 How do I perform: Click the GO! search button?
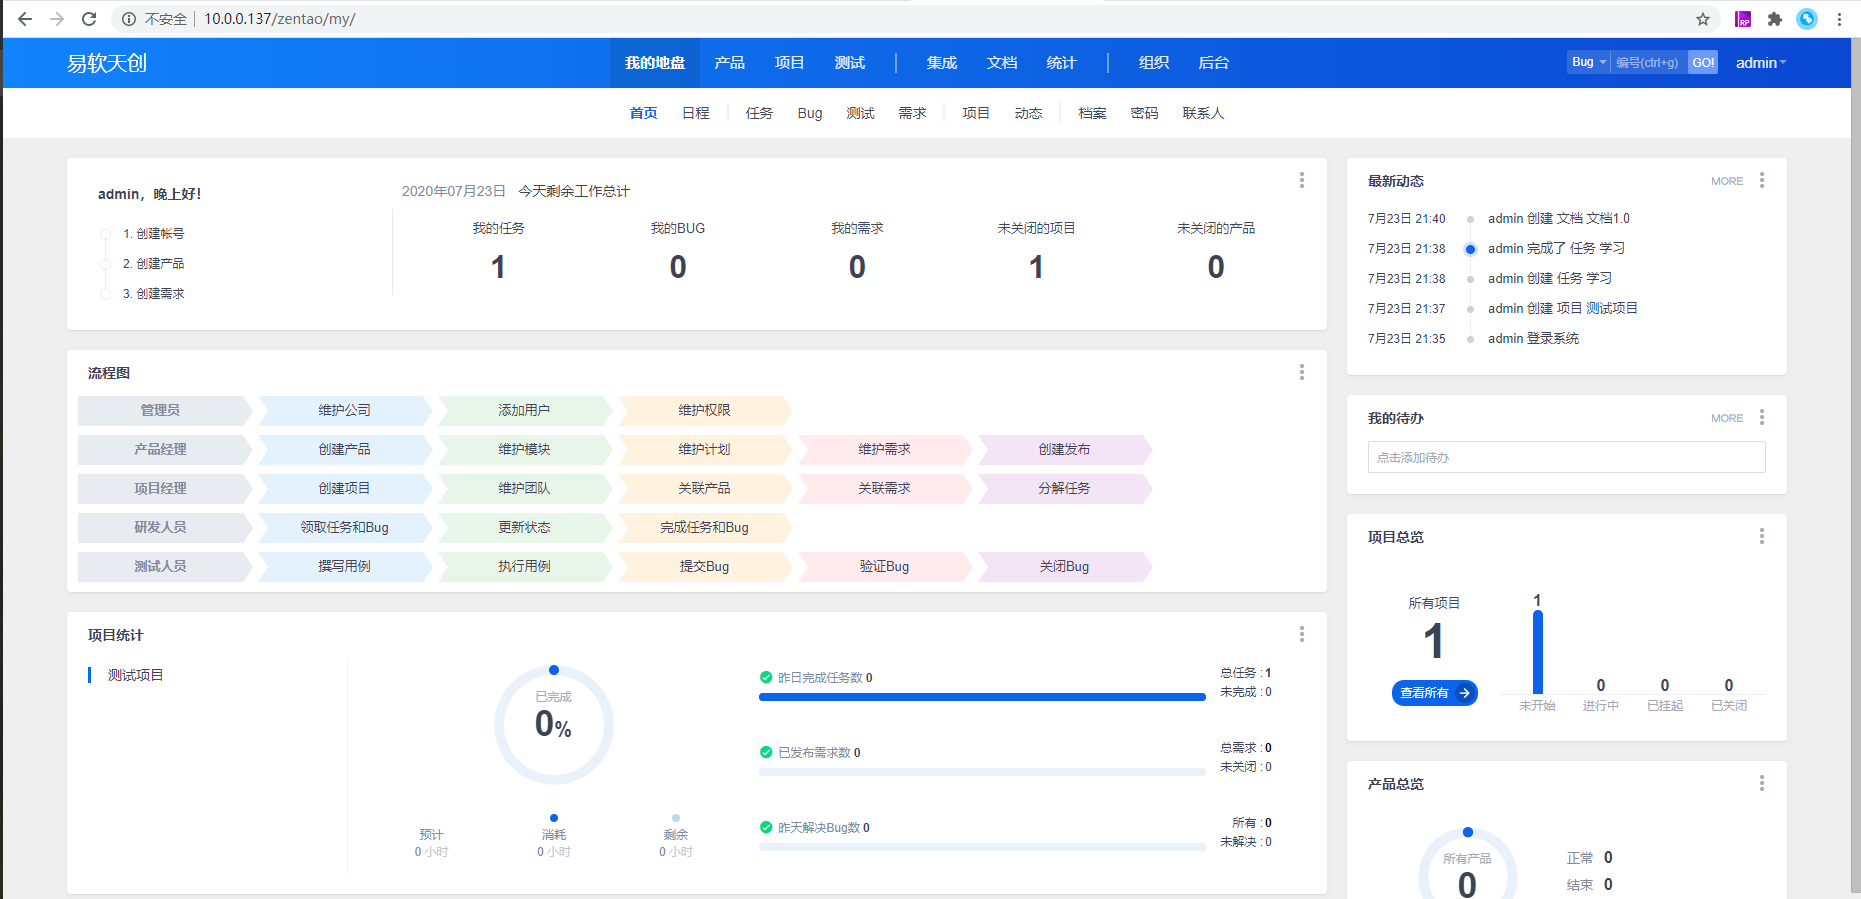[1703, 62]
